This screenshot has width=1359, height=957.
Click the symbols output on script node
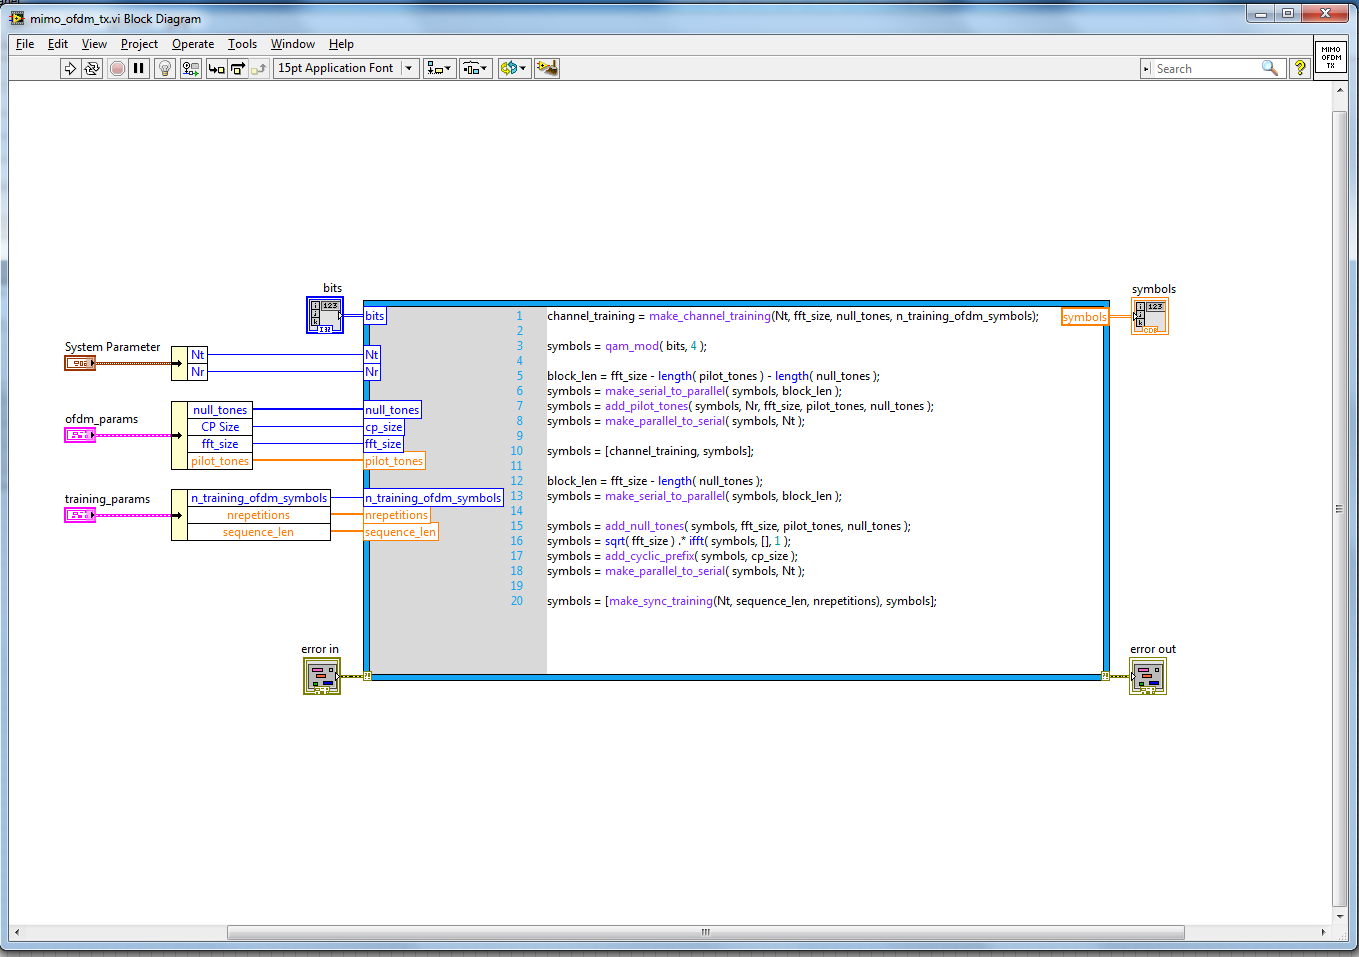coord(1085,317)
